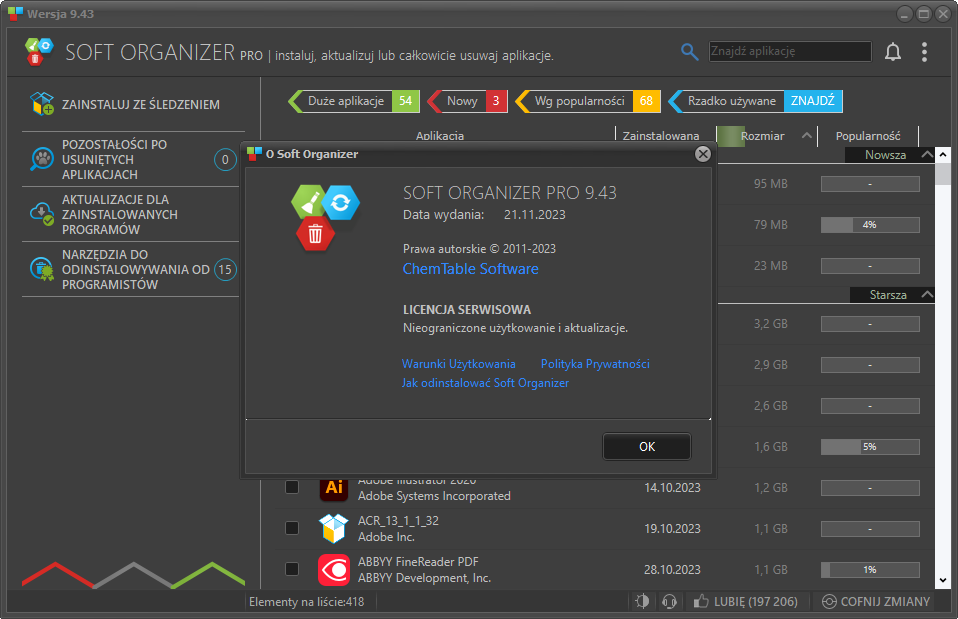958x619 pixels.
Task: Open the three-dot main menu
Action: (x=924, y=52)
